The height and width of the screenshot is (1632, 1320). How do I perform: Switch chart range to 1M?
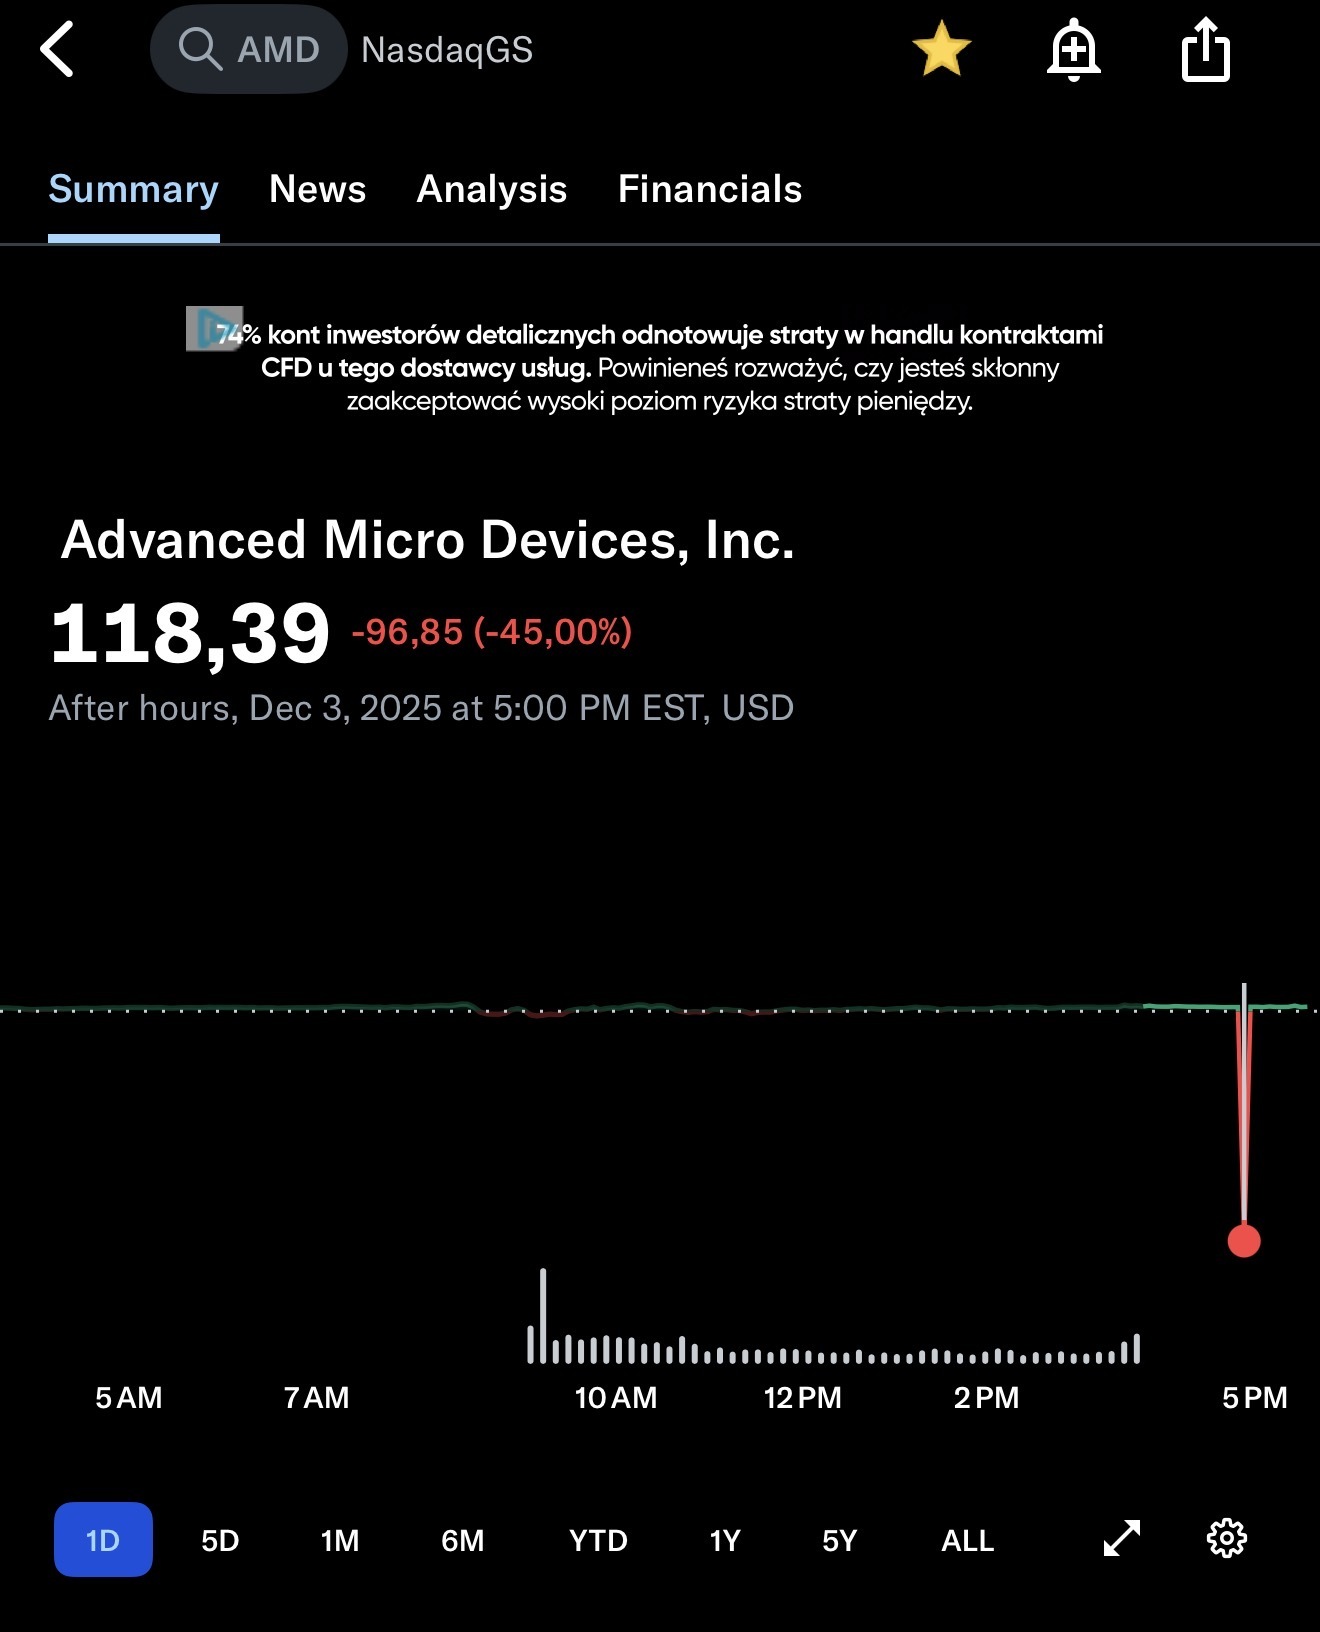340,1540
